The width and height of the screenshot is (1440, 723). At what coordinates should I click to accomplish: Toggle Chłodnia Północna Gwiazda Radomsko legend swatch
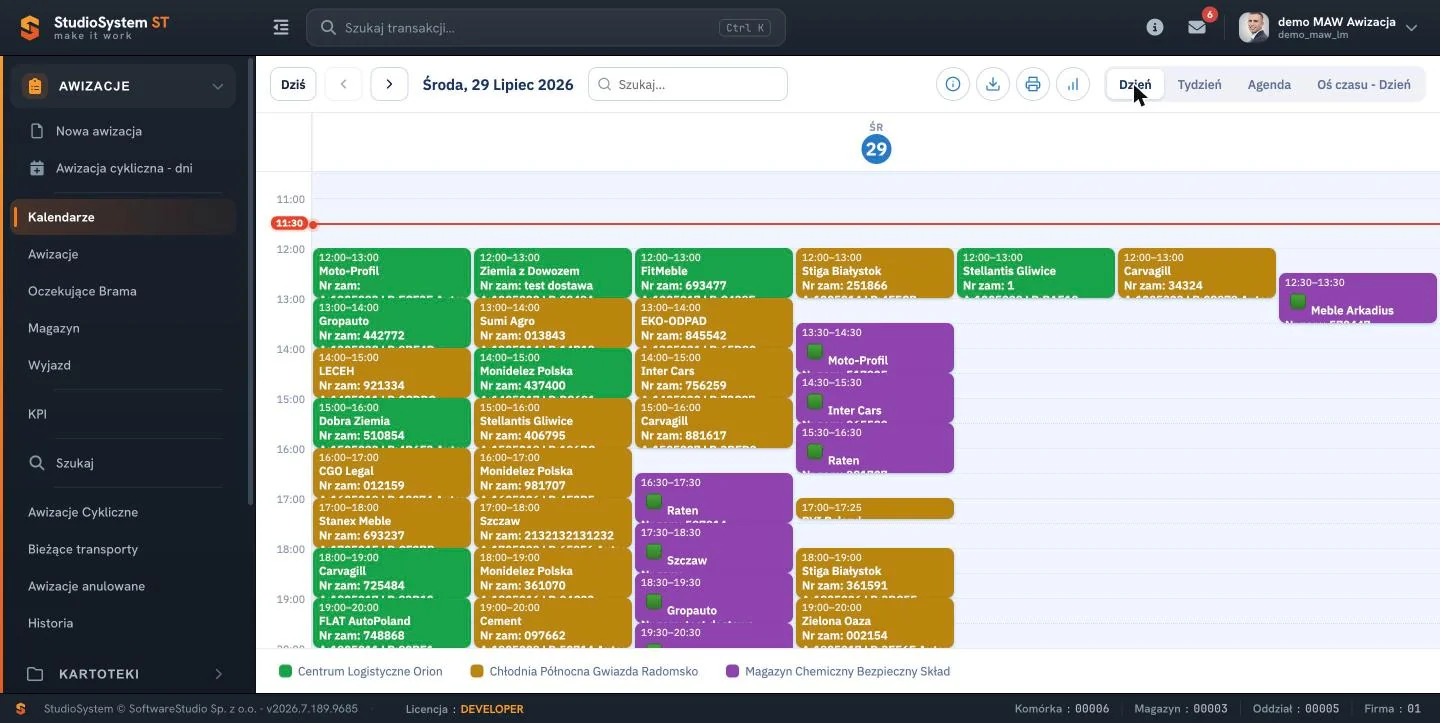[477, 671]
